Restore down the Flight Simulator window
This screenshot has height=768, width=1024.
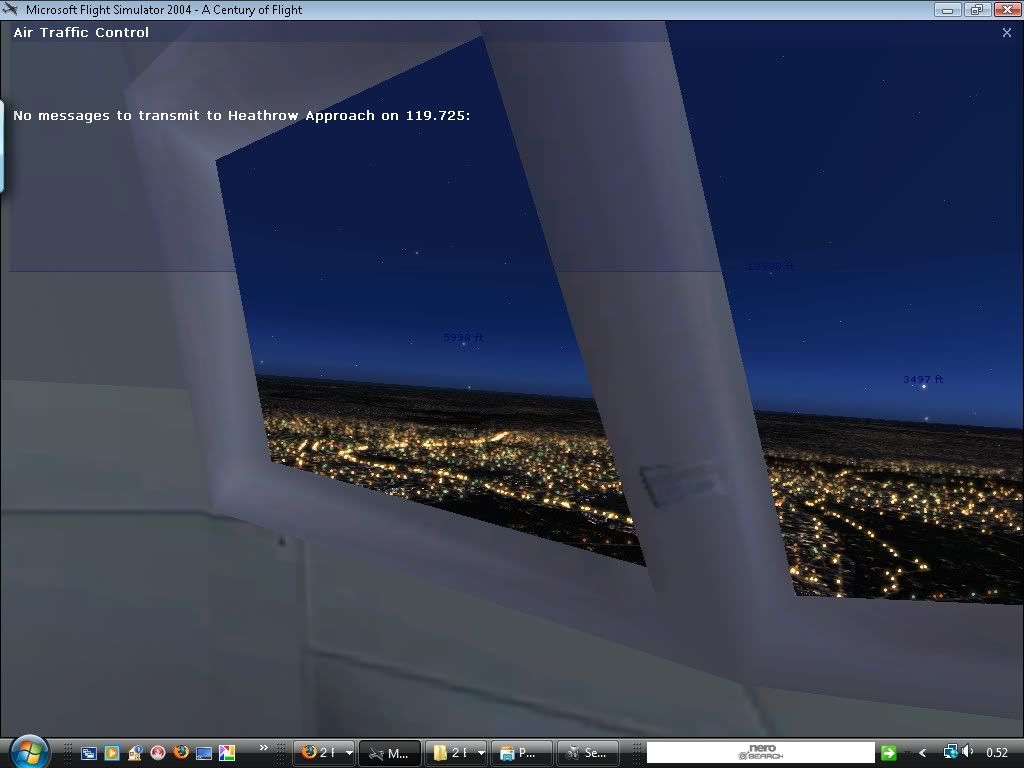tap(977, 9)
